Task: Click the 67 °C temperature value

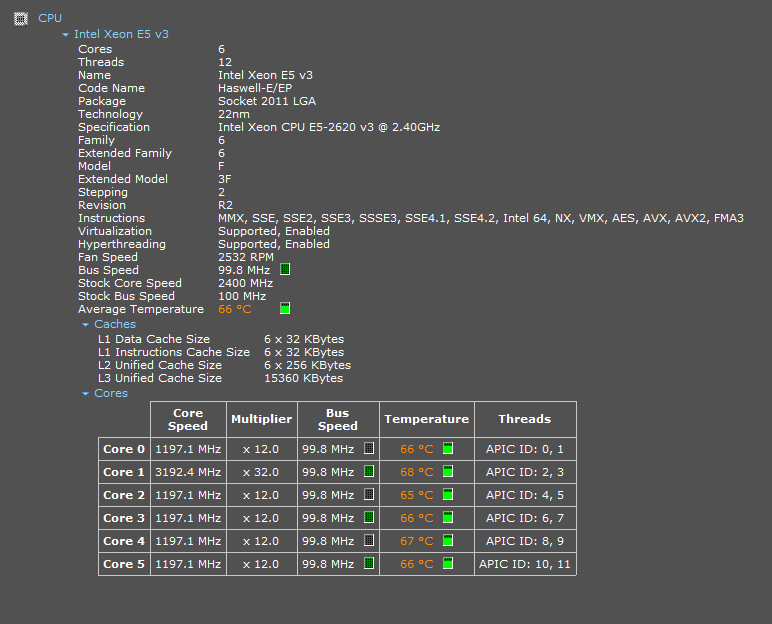Action: click(417, 541)
